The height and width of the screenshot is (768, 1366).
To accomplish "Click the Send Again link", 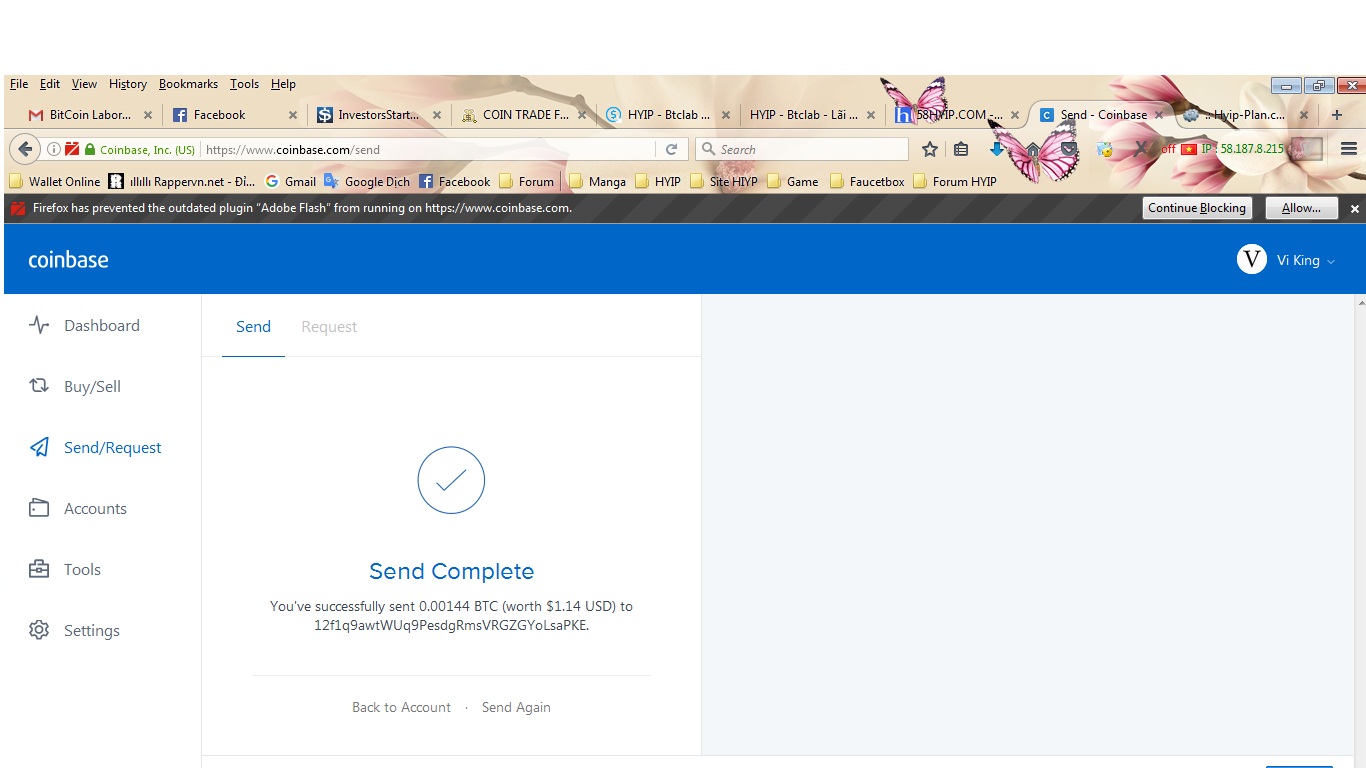I will click(516, 707).
